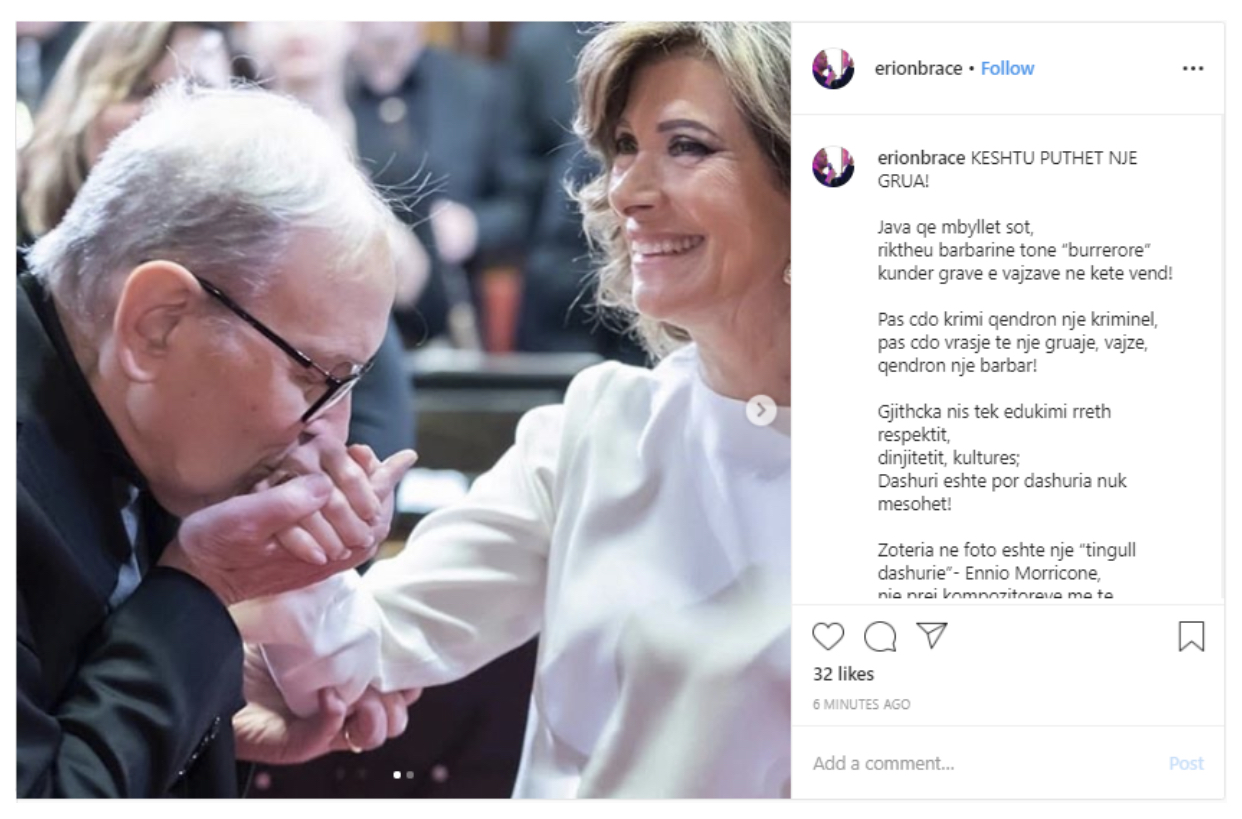This screenshot has height=819, width=1242.
Task: View the 32 likes list
Action: point(843,674)
